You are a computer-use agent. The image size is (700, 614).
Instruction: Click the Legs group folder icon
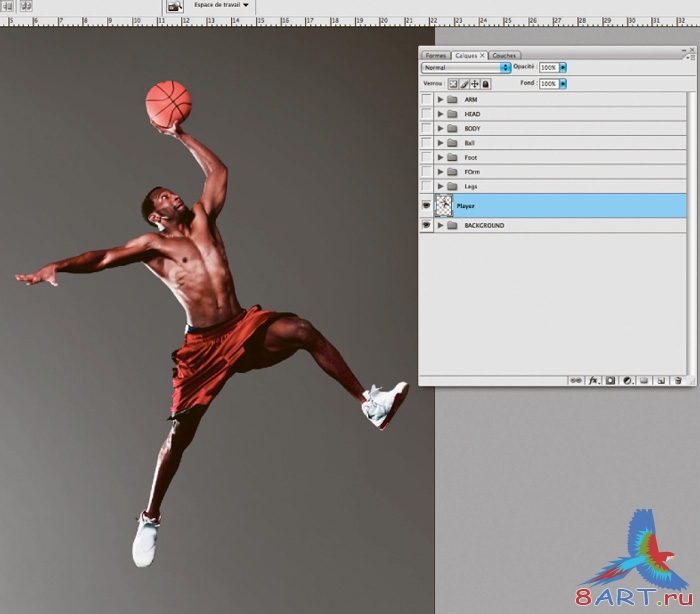click(452, 186)
